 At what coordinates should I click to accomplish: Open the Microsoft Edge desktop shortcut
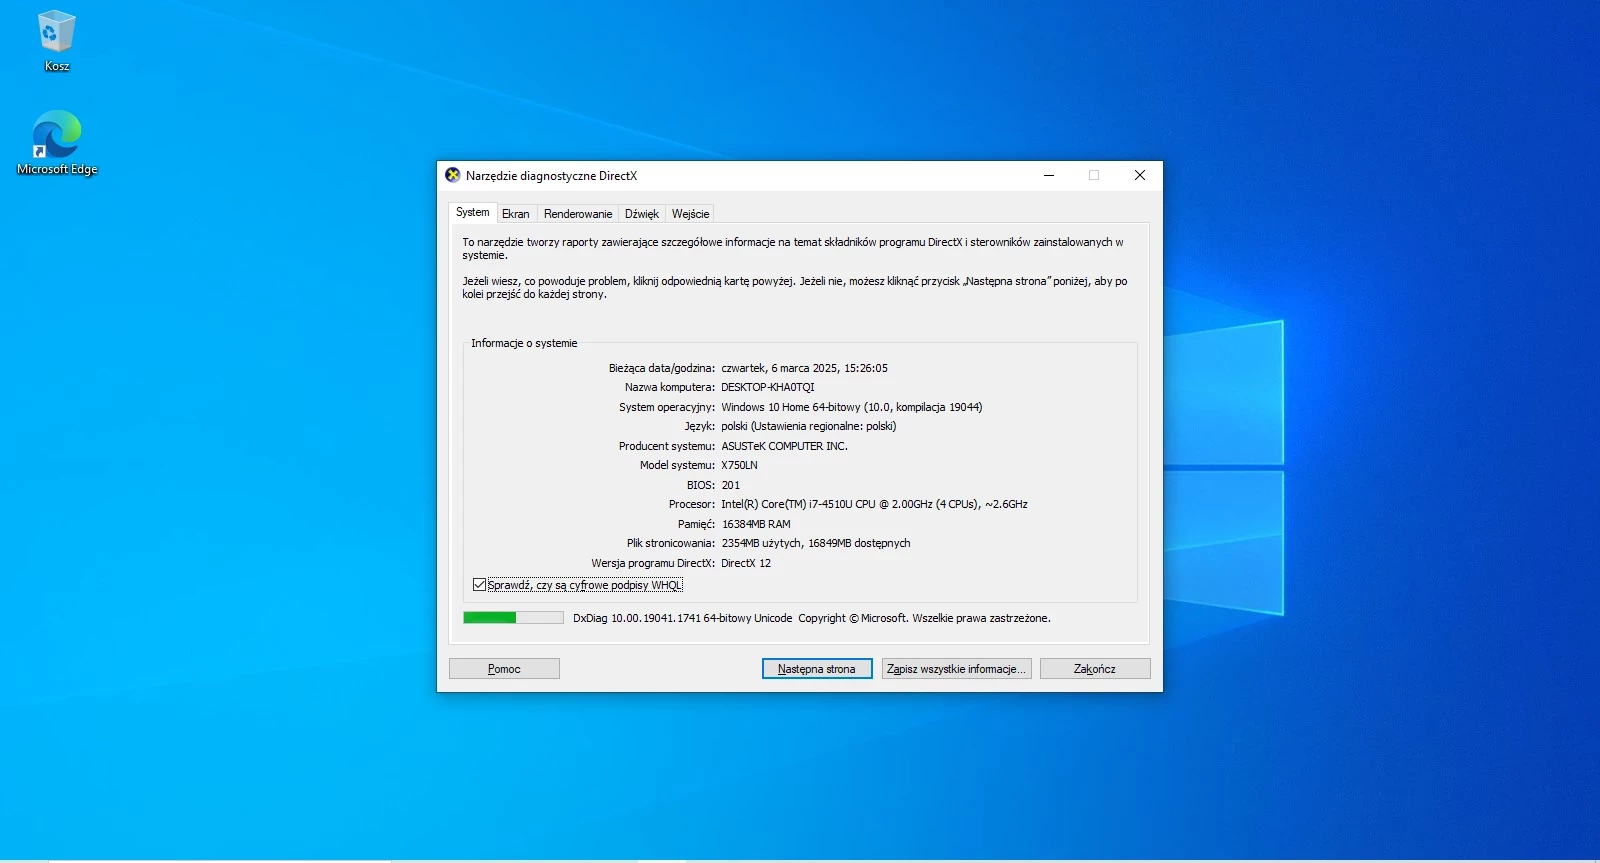pos(57,142)
